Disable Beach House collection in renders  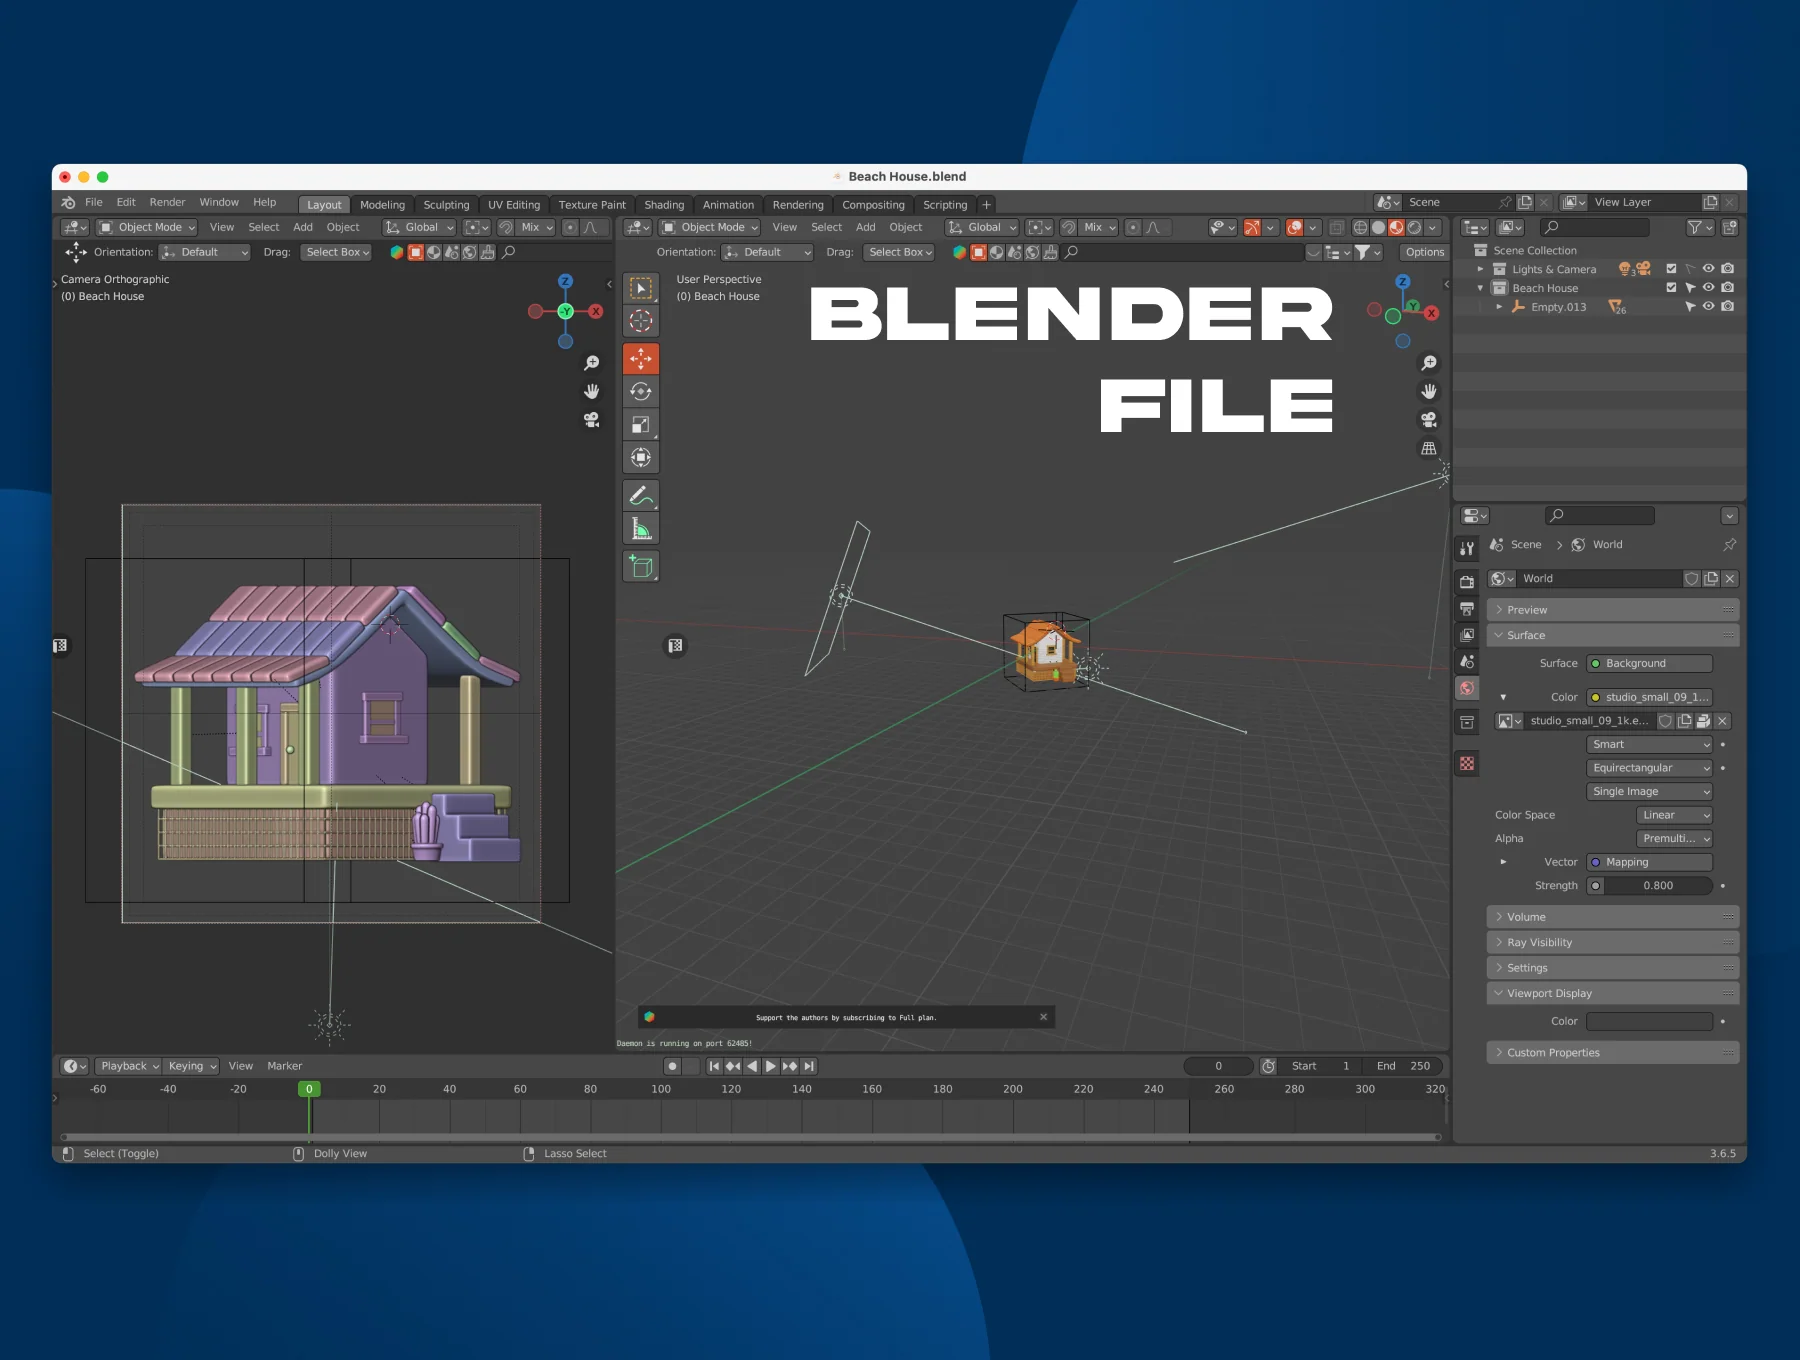[1728, 288]
